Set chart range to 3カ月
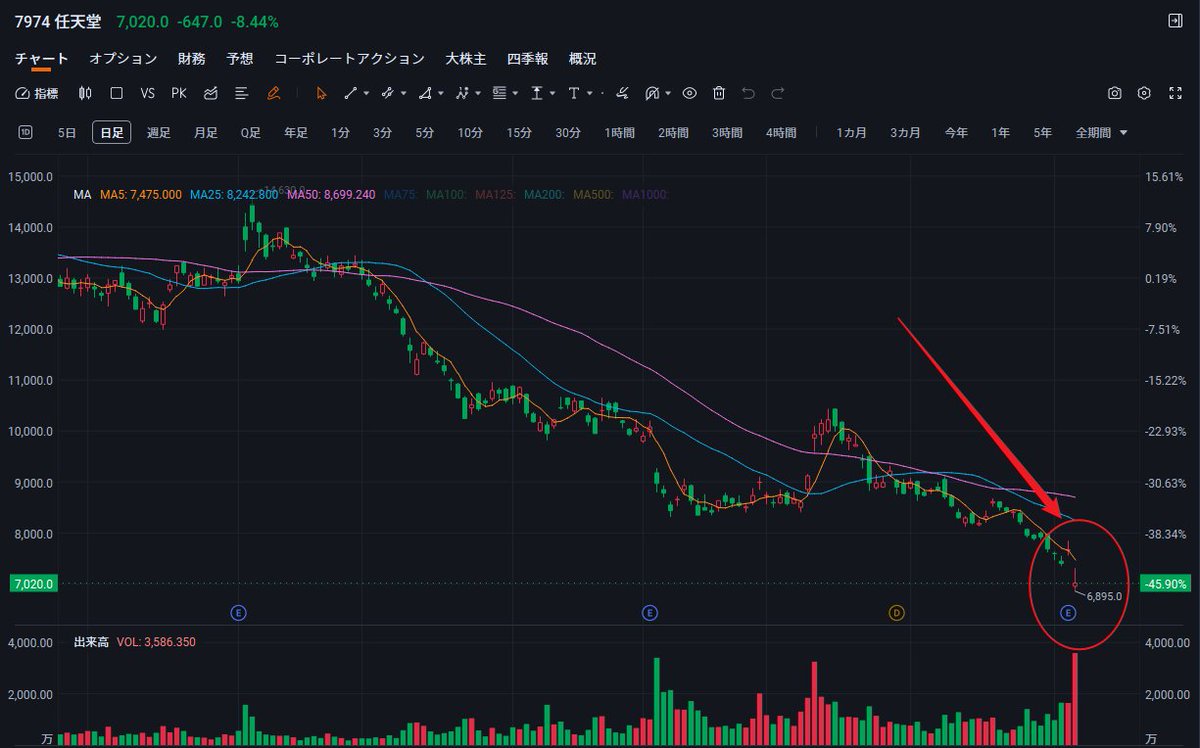This screenshot has width=1200, height=748. [x=906, y=132]
